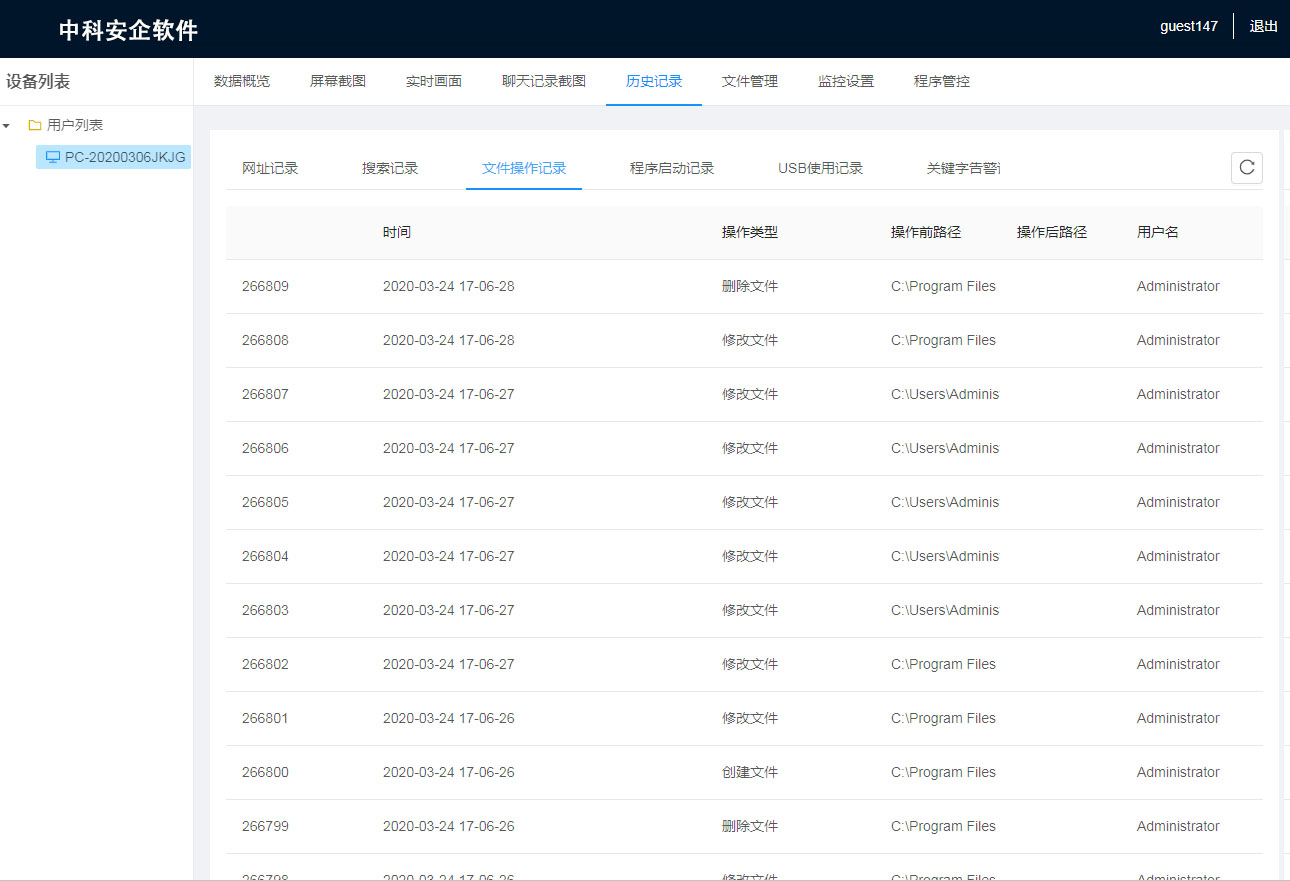Open the USB使用记录 sub-tab

pyautogui.click(x=820, y=168)
